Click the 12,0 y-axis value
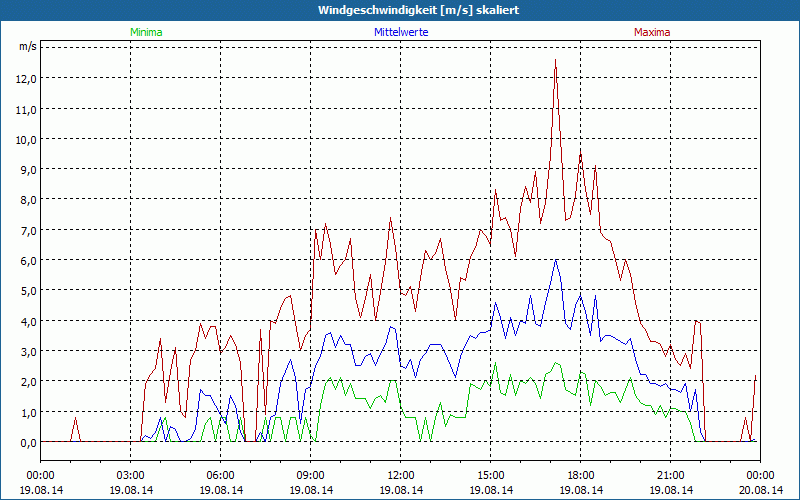 tap(28, 79)
